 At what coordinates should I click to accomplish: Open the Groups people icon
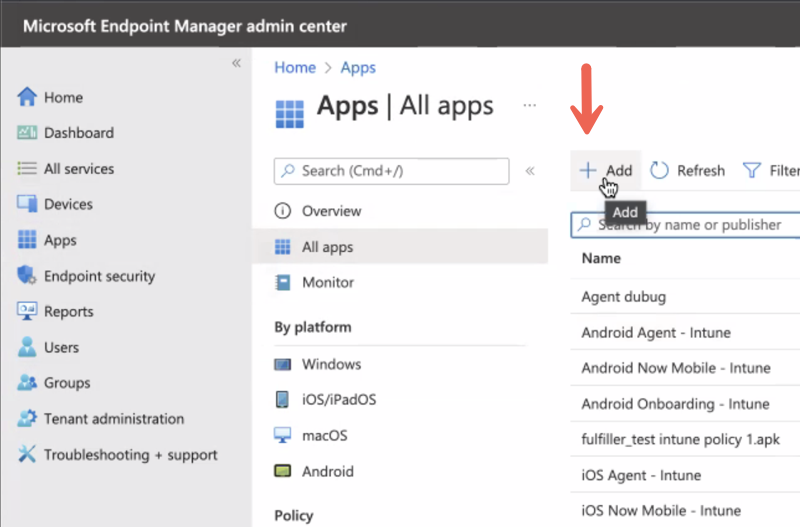pos(27,382)
